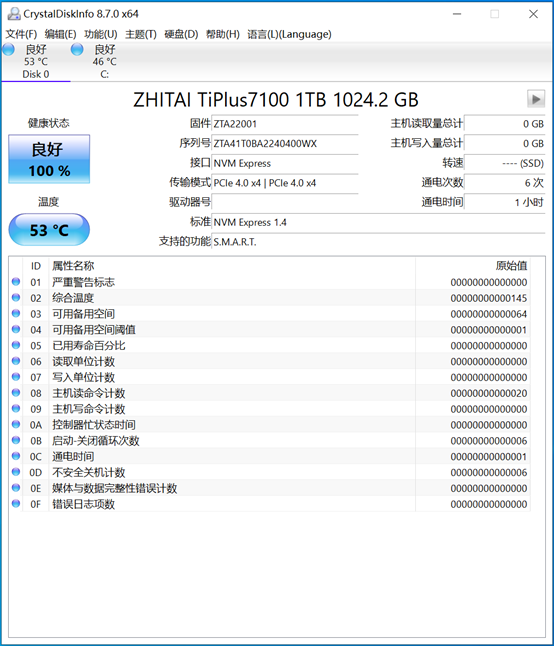Click the status dot for 综合温度 row
This screenshot has height=646, width=554.
click(x=16, y=297)
